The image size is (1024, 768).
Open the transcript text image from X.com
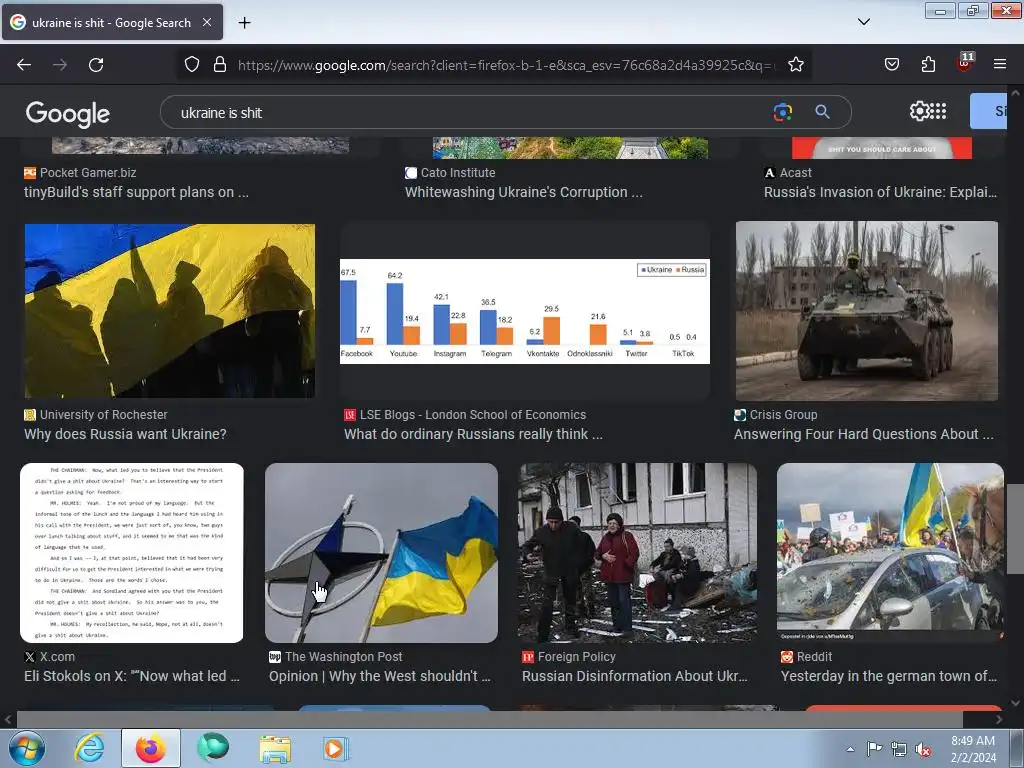(132, 553)
